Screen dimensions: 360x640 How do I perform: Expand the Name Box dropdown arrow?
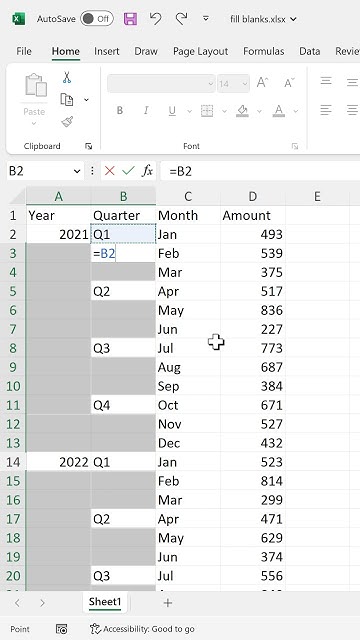(77, 171)
